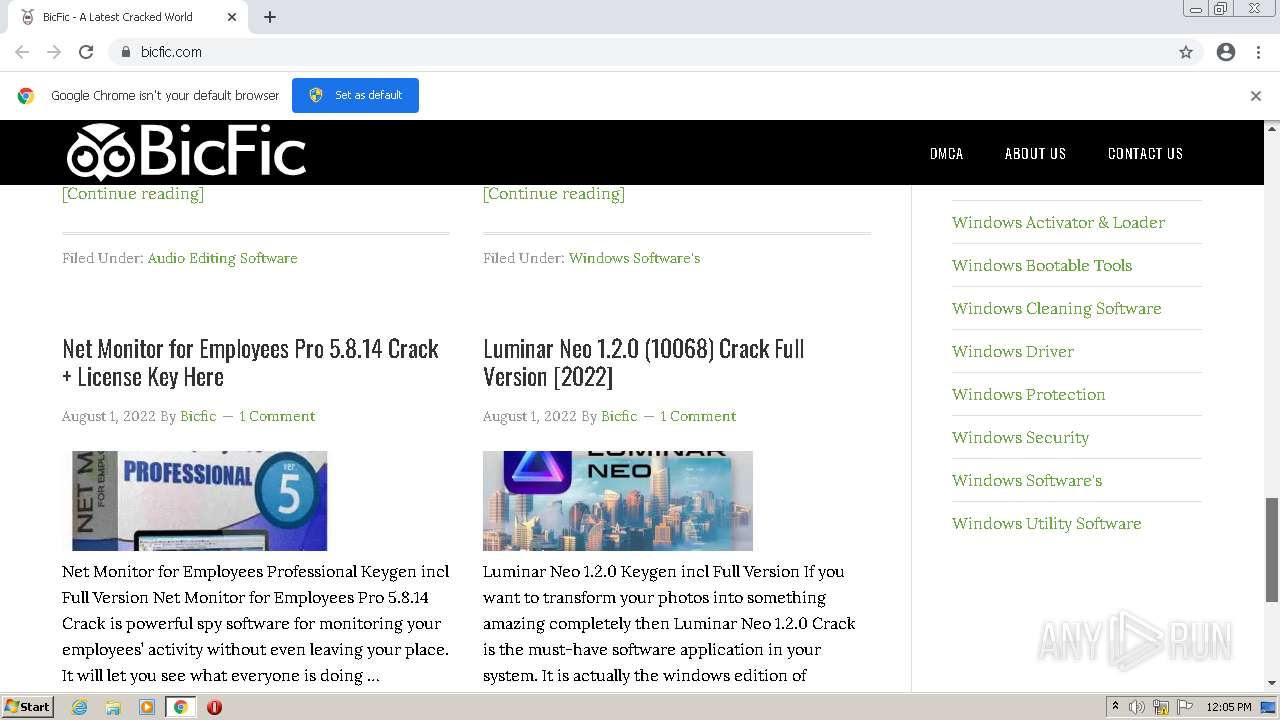Open Windows Driver category
Image resolution: width=1280 pixels, height=720 pixels.
click(x=1013, y=351)
